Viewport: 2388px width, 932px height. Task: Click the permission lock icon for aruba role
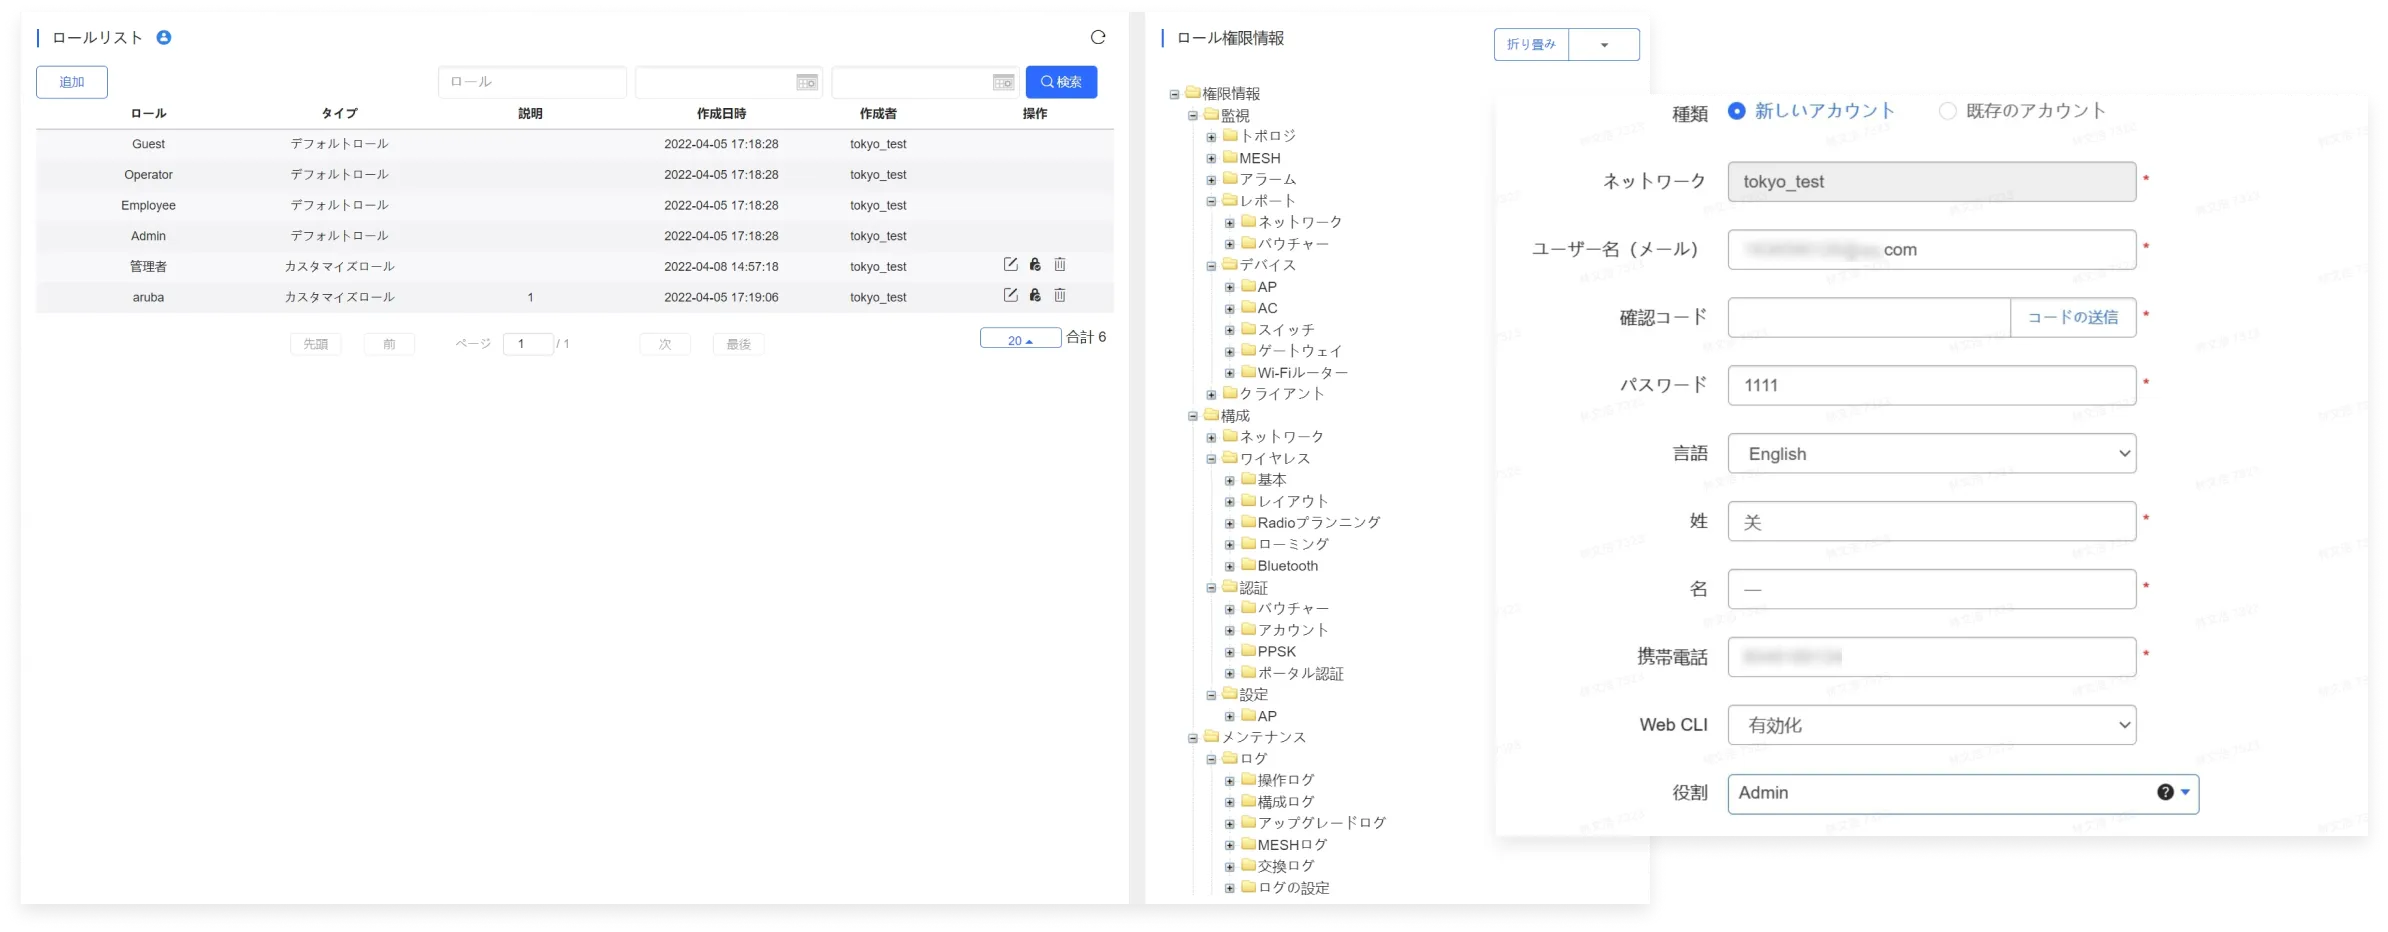[1035, 296]
